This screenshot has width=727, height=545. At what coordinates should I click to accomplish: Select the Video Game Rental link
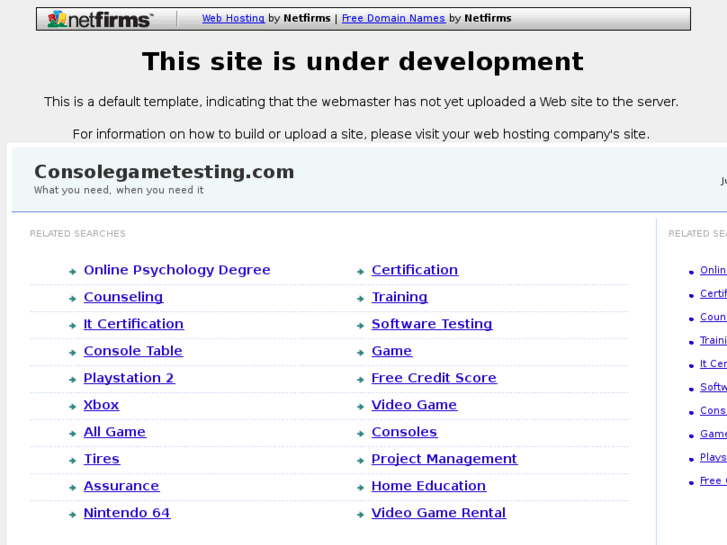(439, 513)
